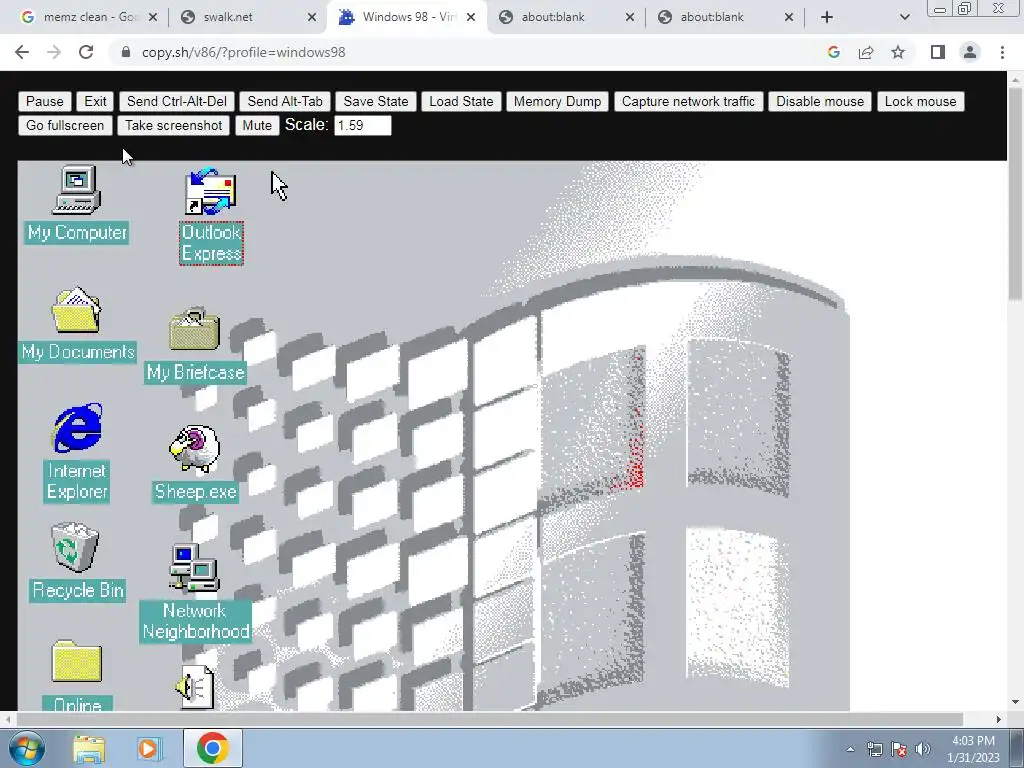Screen dimensions: 1024x768
Task: Click the browser Back arrow
Action: pyautogui.click(x=22, y=52)
